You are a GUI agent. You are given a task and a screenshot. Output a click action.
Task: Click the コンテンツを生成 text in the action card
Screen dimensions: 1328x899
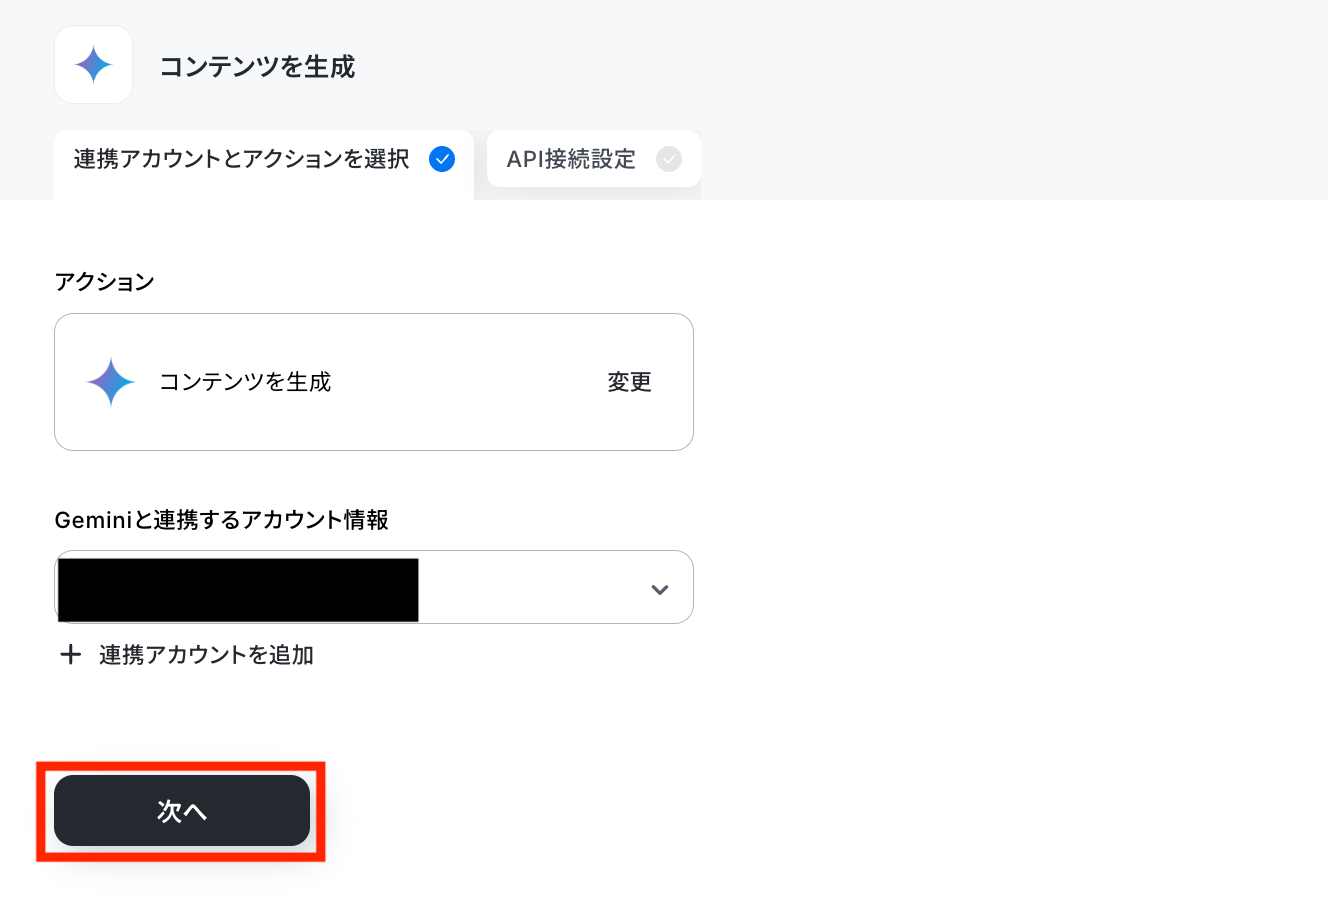pos(245,382)
